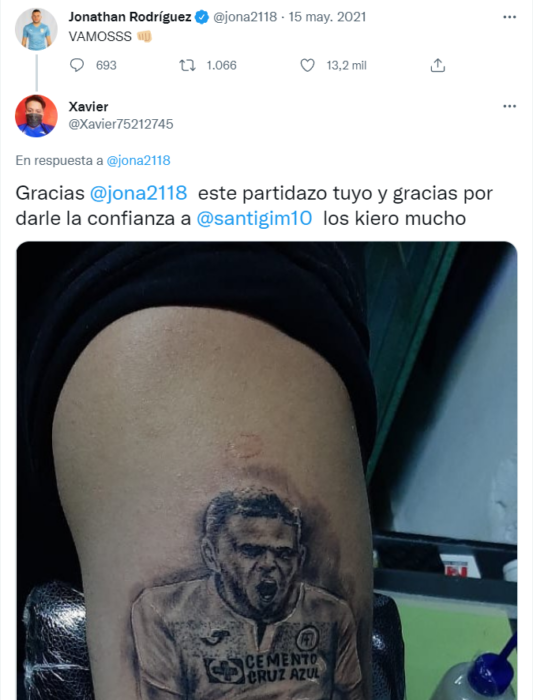Image resolution: width=533 pixels, height=700 pixels.
Task: Open the more options menu on Xavier's reply
Action: (509, 106)
